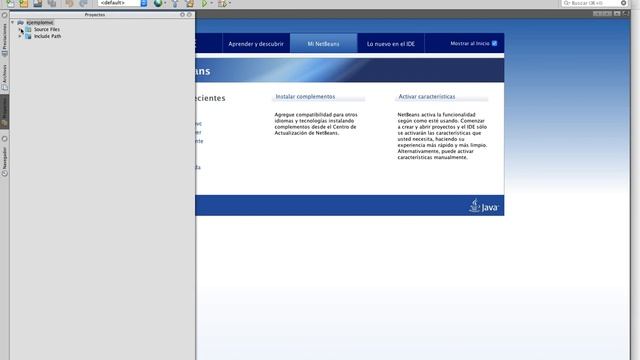
Task: Switch to Lo nuevo en el IDE tab
Action: tap(391, 43)
